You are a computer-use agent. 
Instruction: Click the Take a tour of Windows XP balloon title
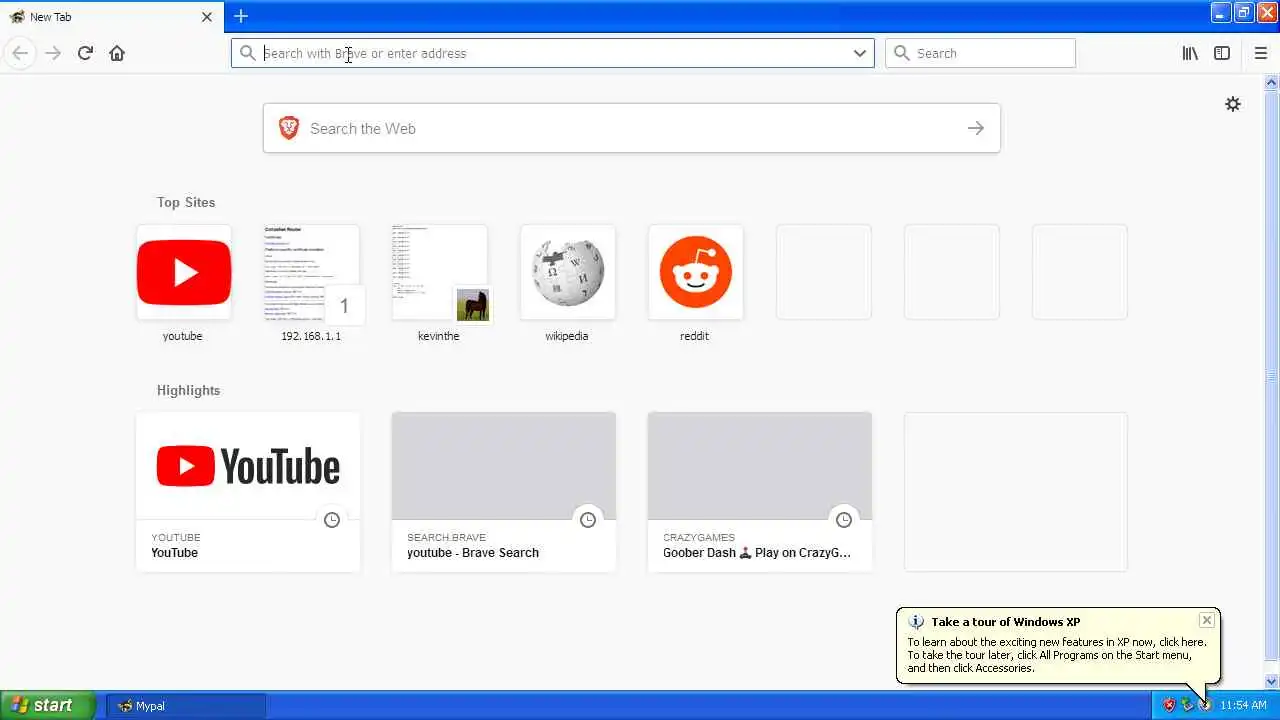(x=1006, y=622)
